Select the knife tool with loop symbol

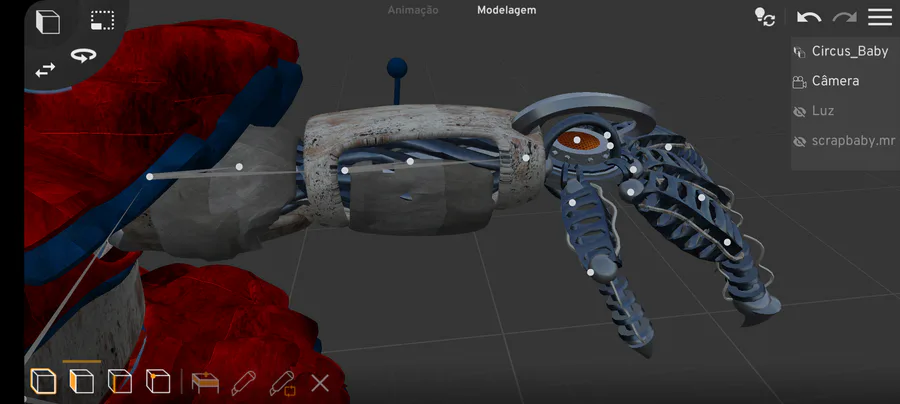282,383
